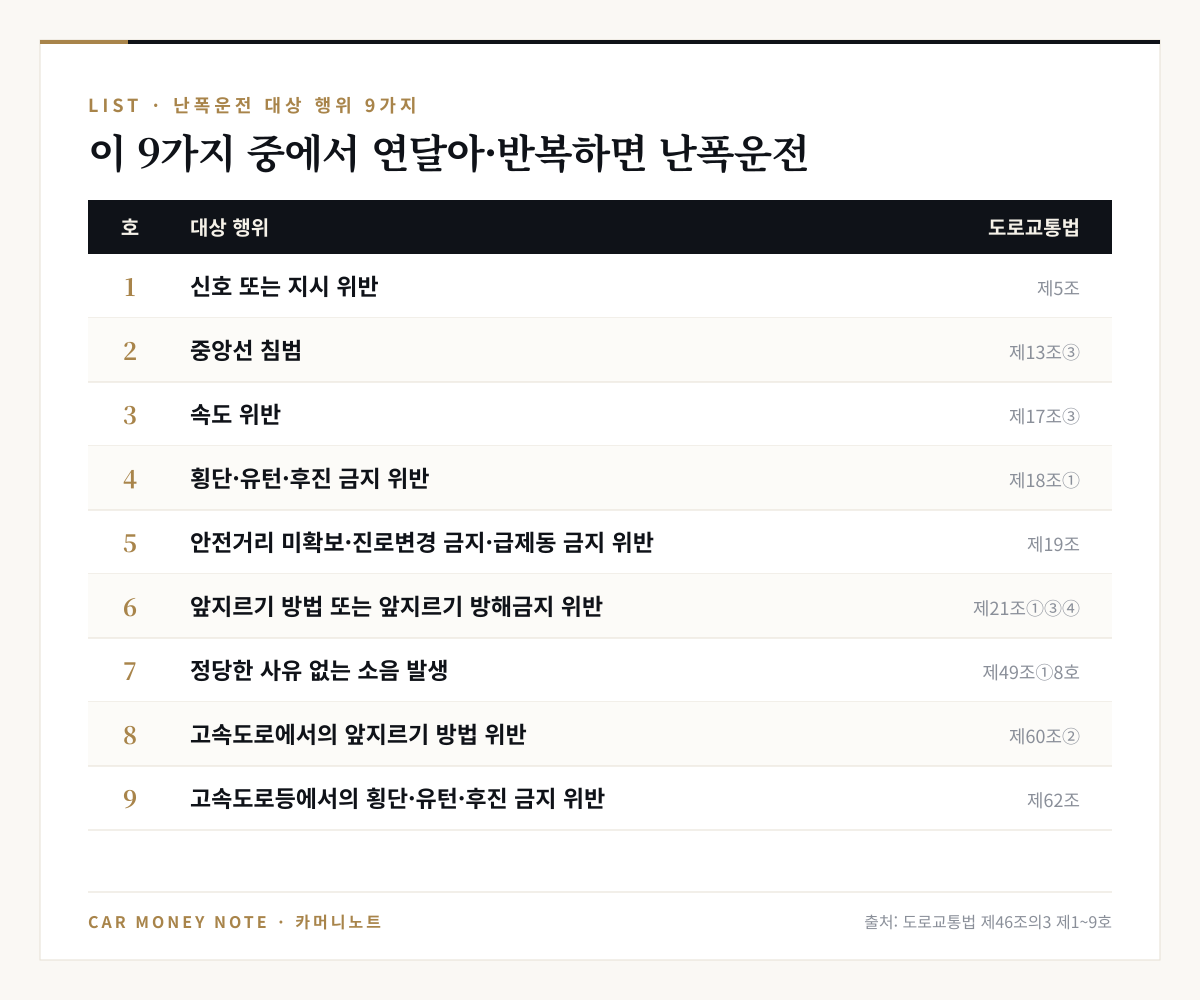Select row text '신호 또는 지시 위반'
The image size is (1200, 1000).
tap(284, 287)
